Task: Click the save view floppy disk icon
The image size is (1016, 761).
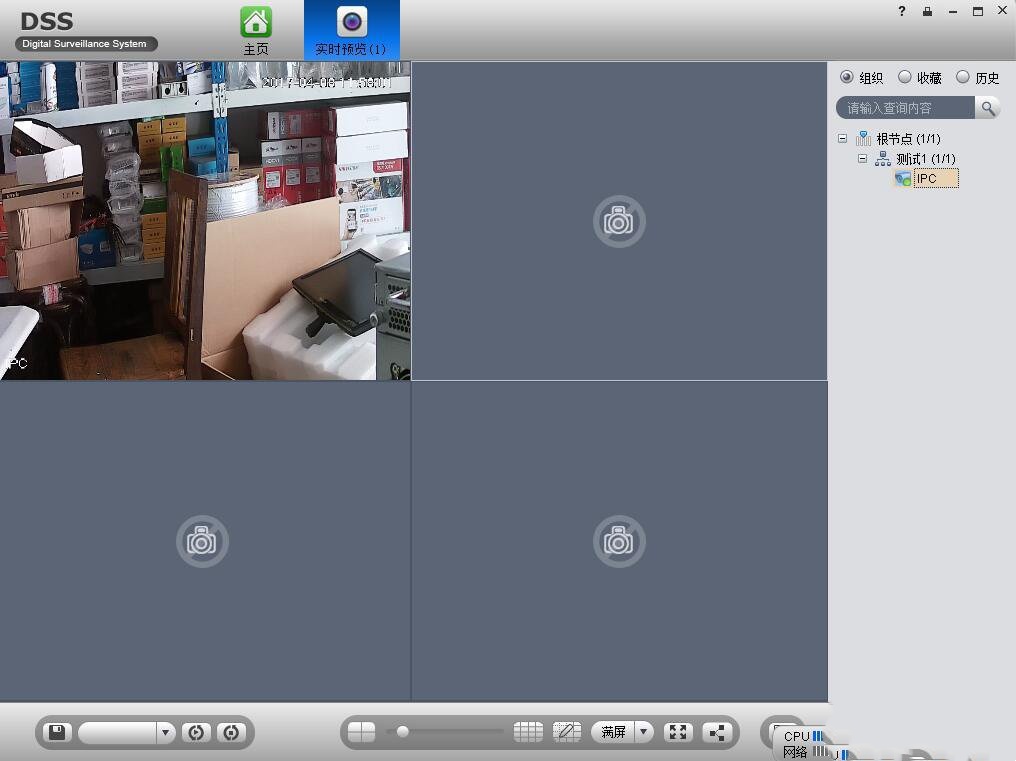Action: (57, 732)
